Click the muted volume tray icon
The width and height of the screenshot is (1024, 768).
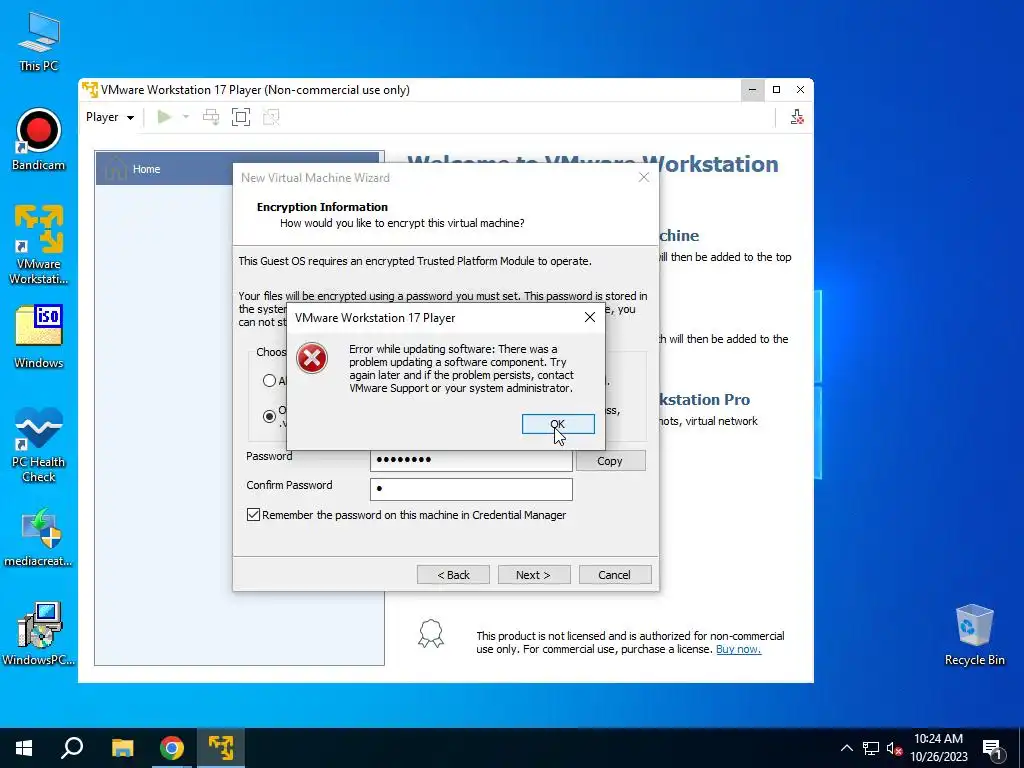(x=894, y=748)
